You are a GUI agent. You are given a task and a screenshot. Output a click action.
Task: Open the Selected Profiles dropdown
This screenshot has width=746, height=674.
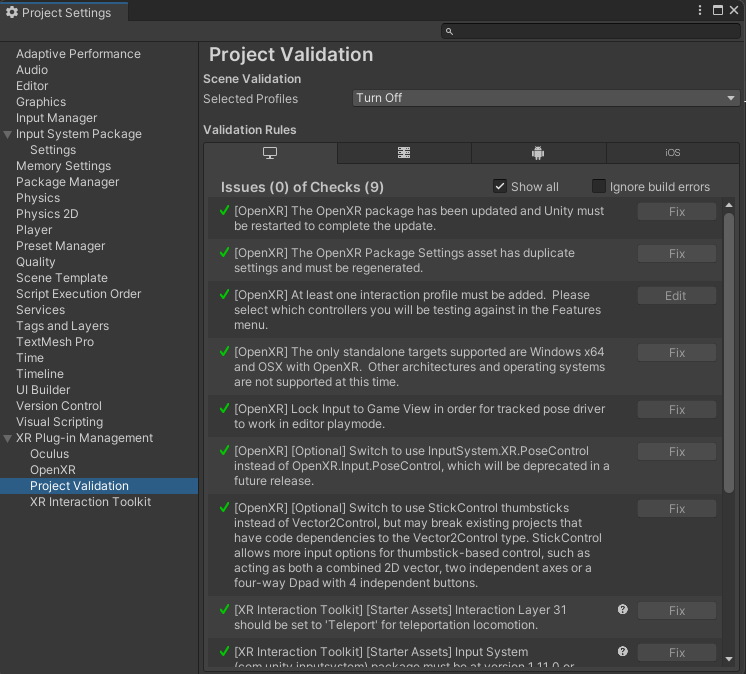point(546,98)
